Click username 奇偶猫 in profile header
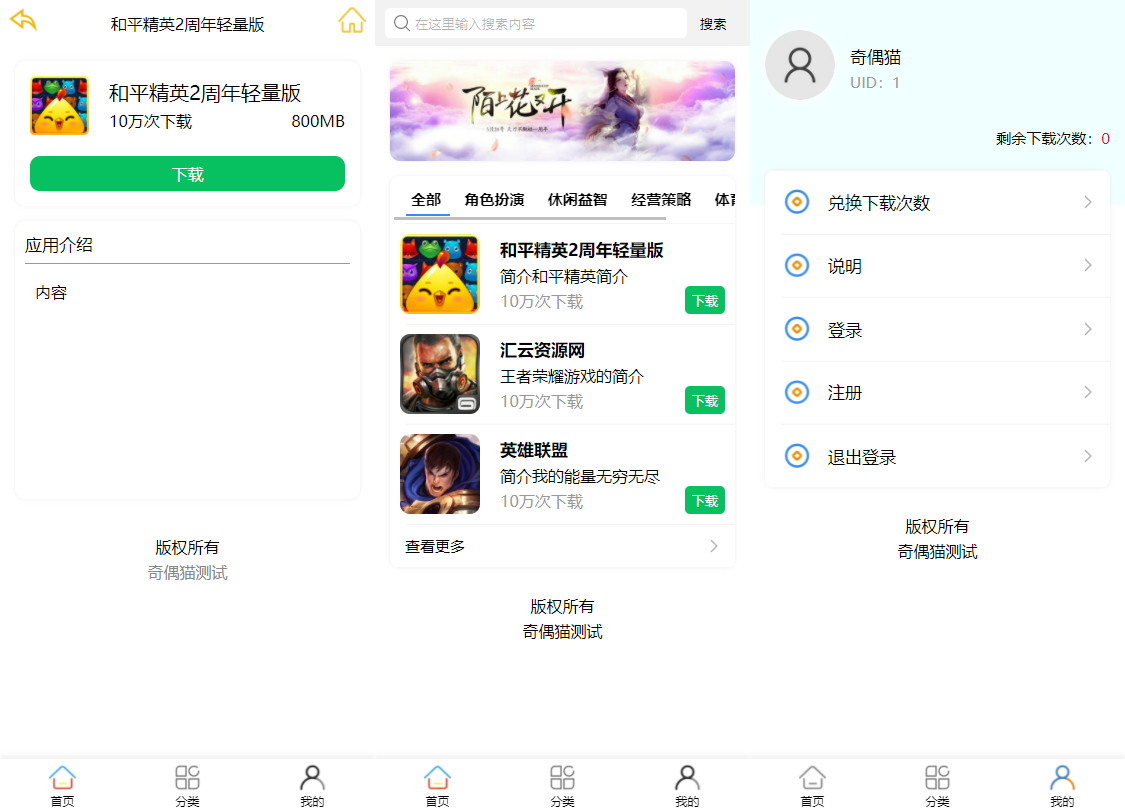Viewport: 1125px width, 812px height. (875, 57)
